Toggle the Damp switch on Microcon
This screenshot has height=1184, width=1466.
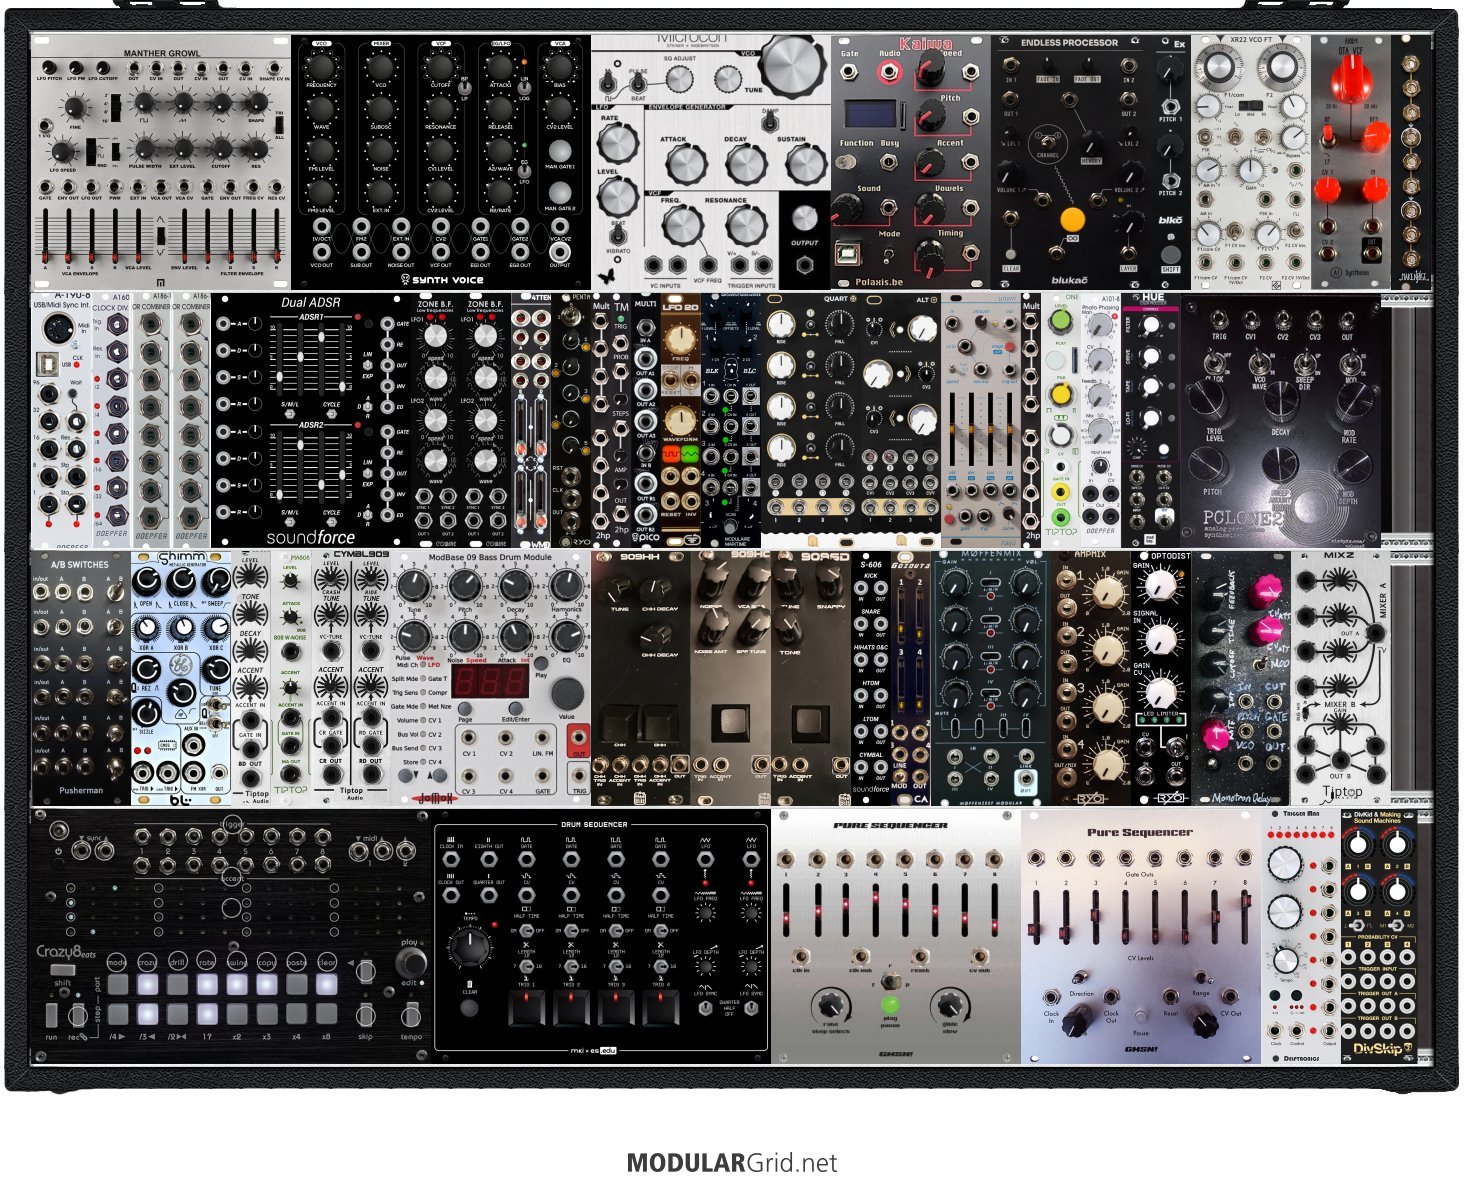click(769, 121)
